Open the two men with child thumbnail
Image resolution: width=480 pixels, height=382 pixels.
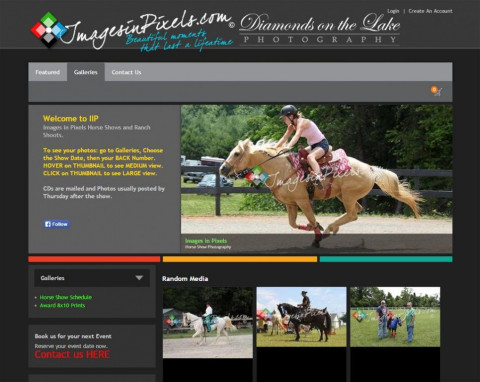(x=395, y=317)
